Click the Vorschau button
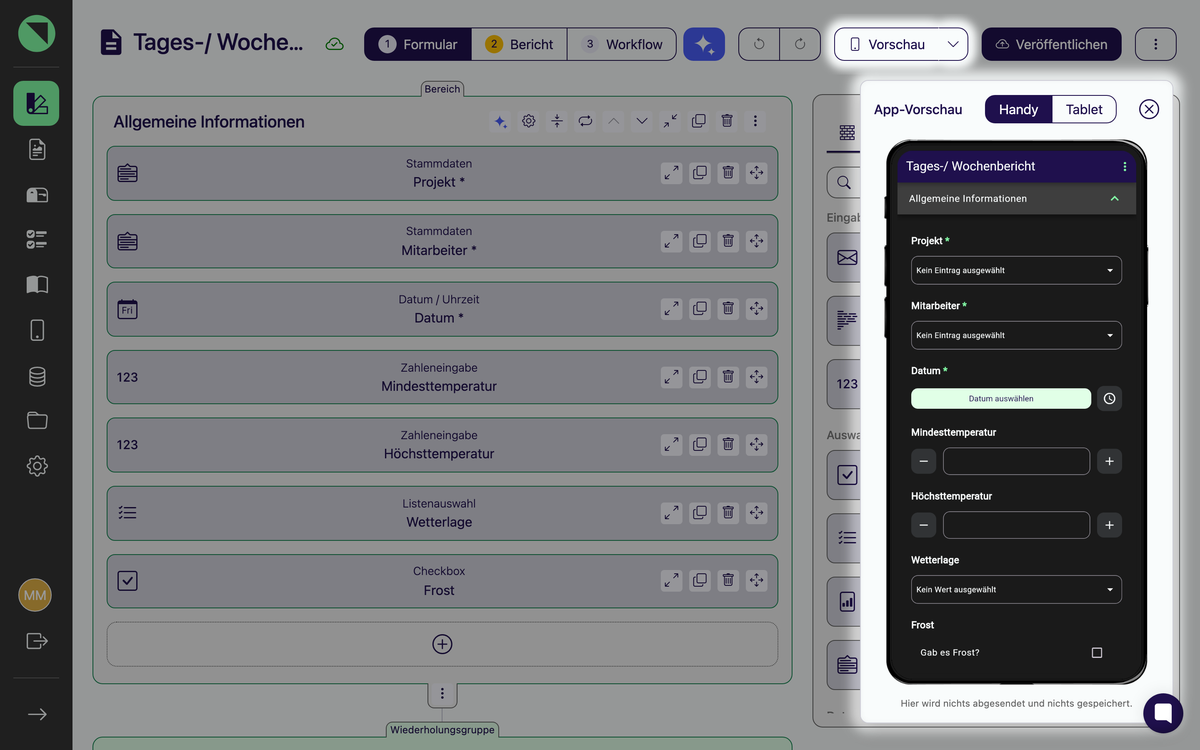Screen dimensions: 1200x750 click(x=886, y=44)
